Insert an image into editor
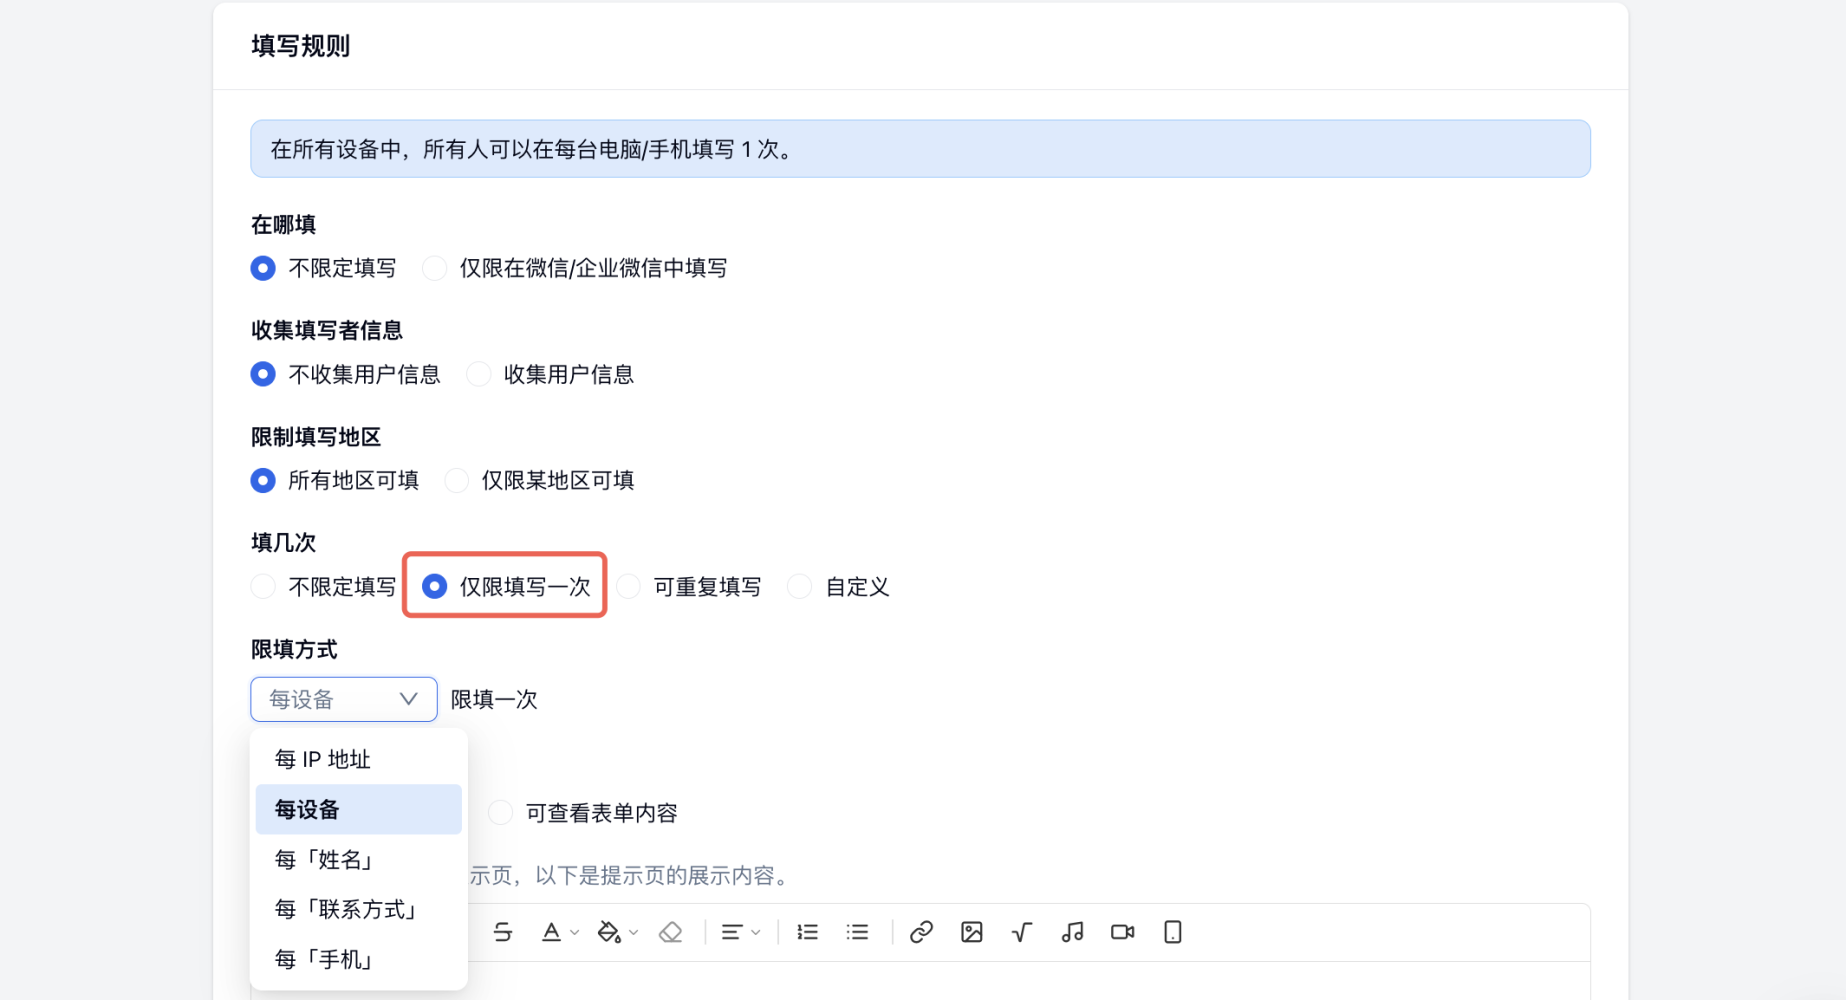This screenshot has height=1000, width=1846. [972, 932]
